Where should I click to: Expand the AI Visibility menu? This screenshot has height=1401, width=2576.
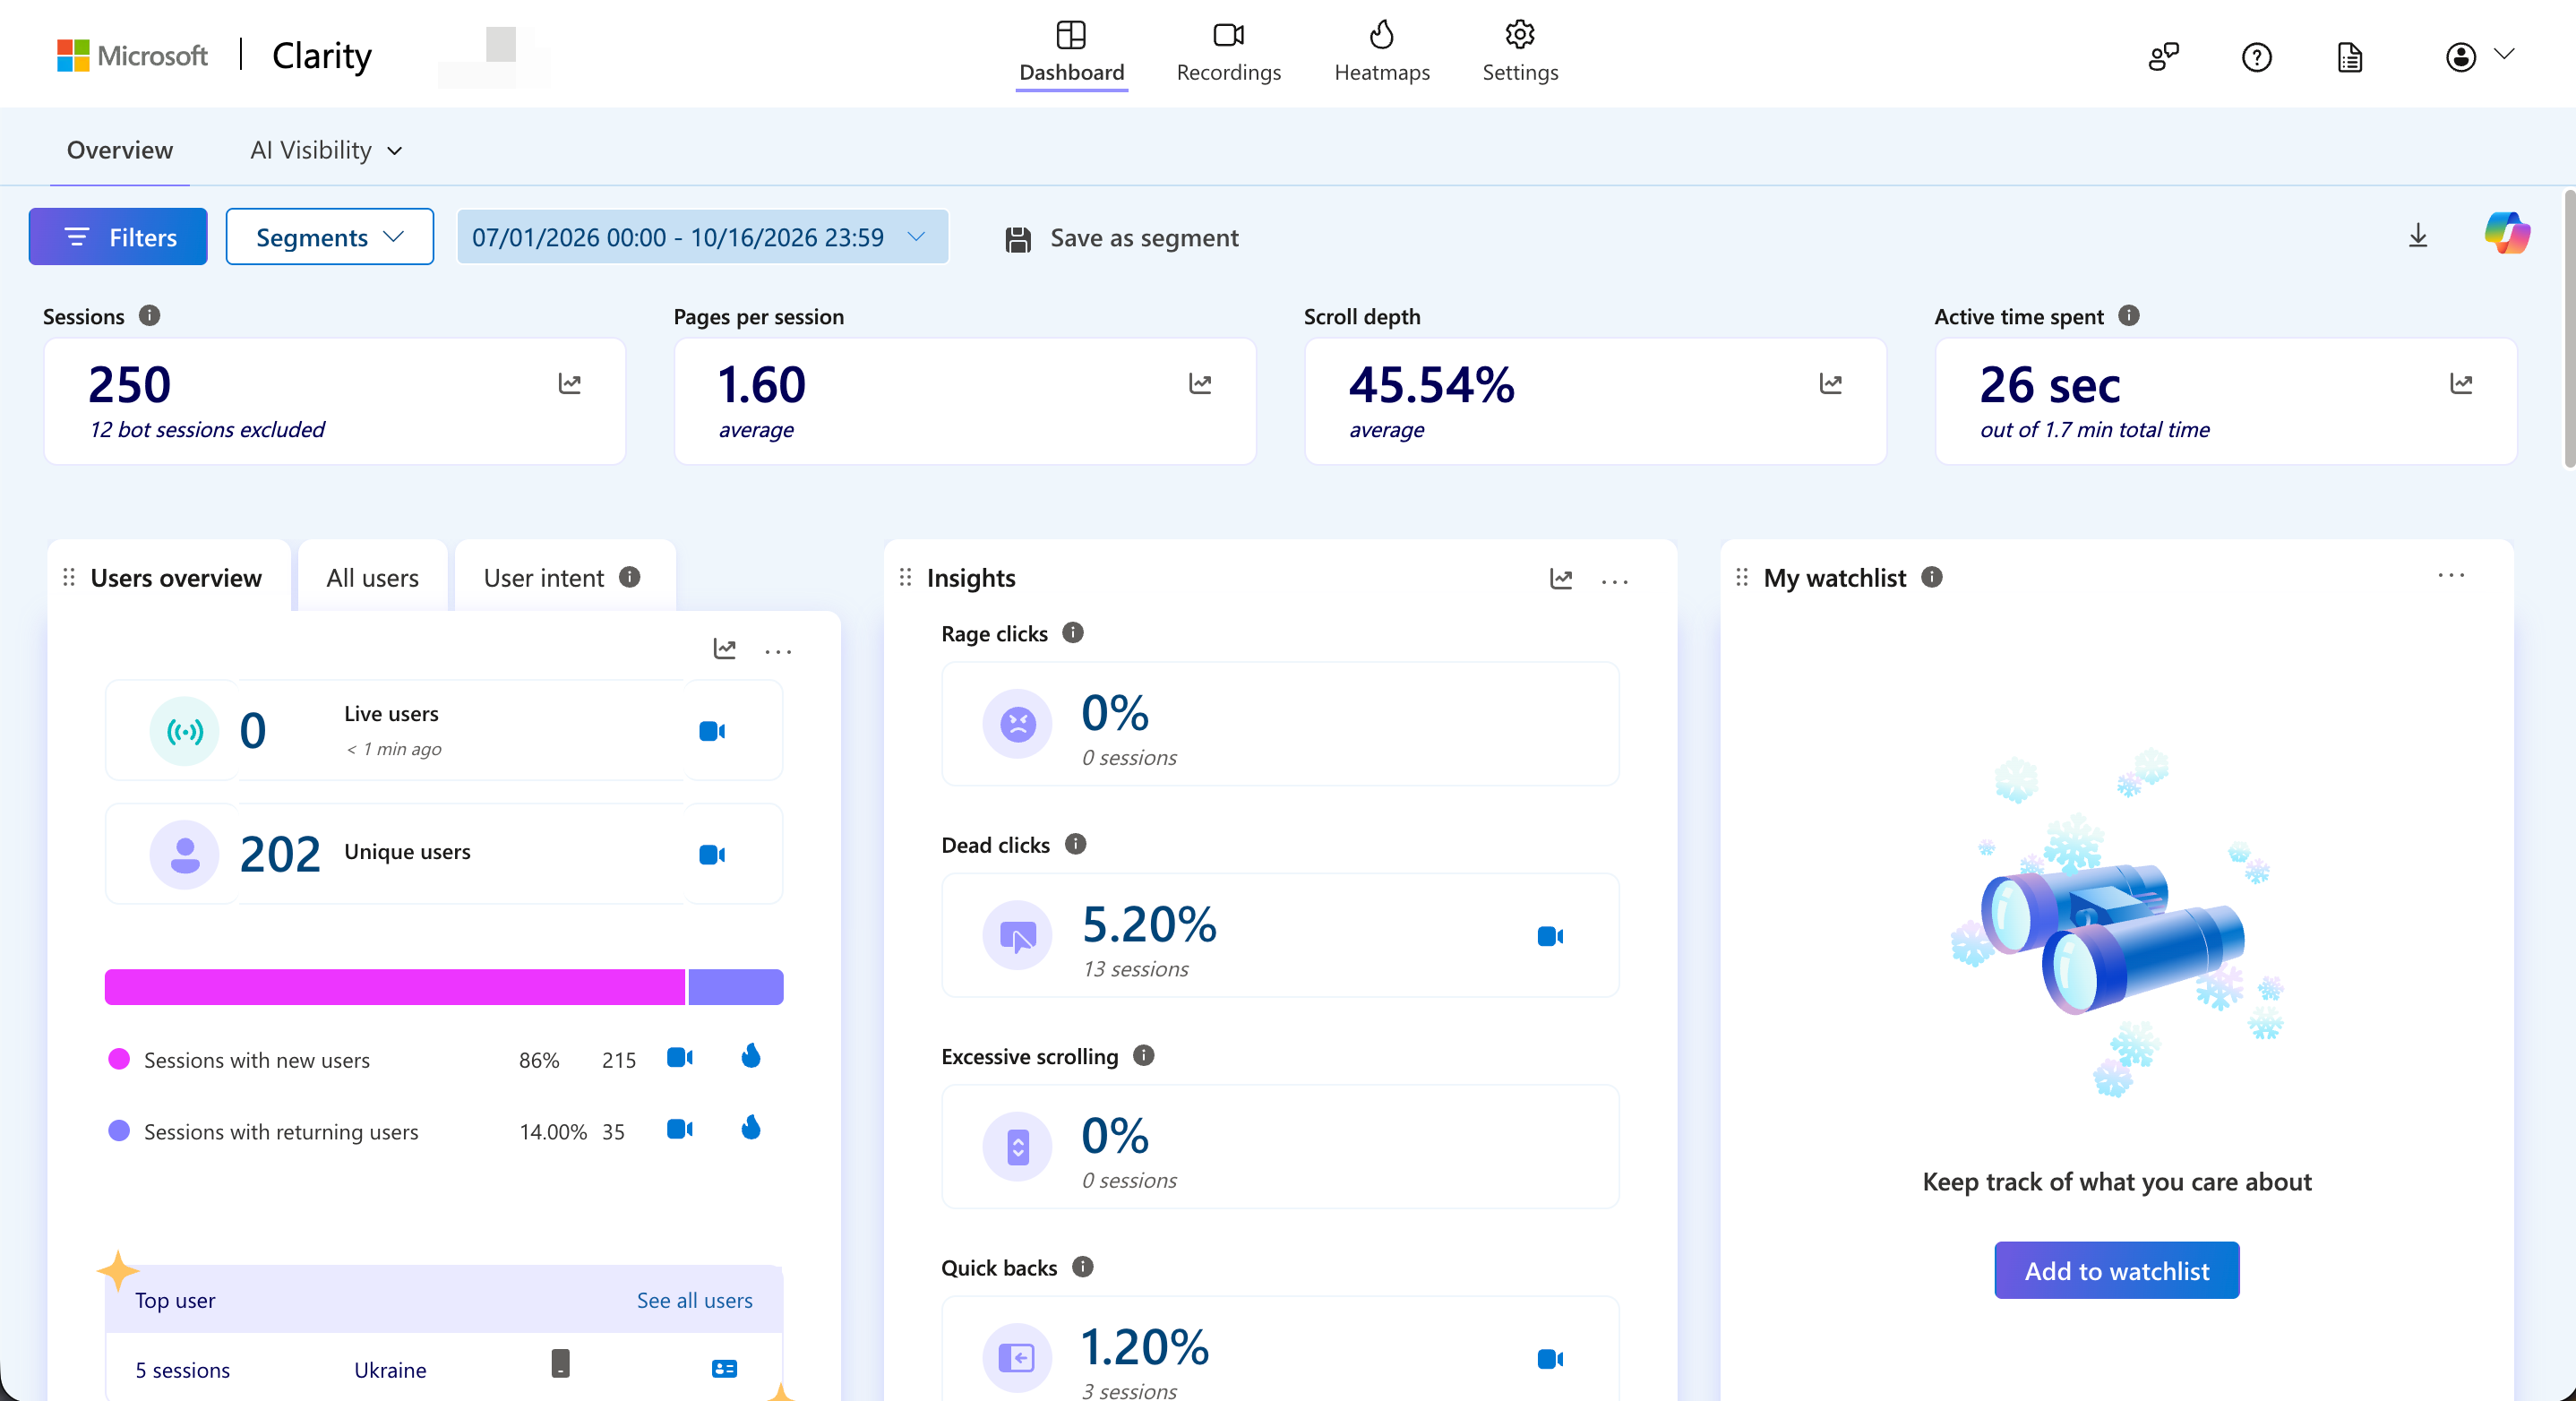pyautogui.click(x=326, y=150)
